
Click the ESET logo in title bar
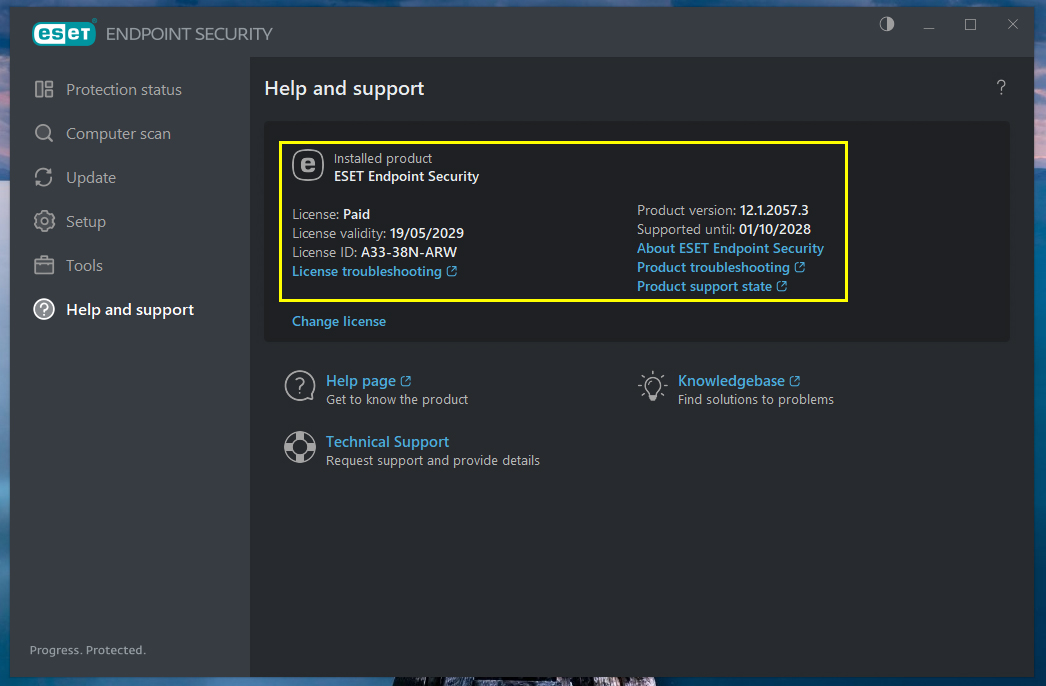pyautogui.click(x=64, y=33)
